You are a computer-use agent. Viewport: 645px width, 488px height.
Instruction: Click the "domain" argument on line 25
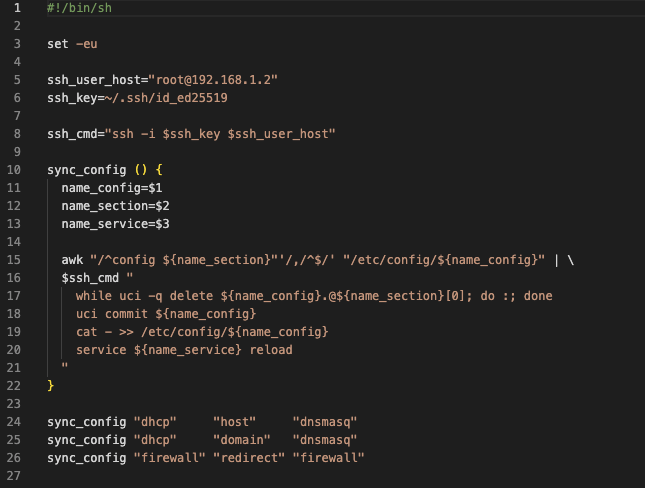coord(242,440)
